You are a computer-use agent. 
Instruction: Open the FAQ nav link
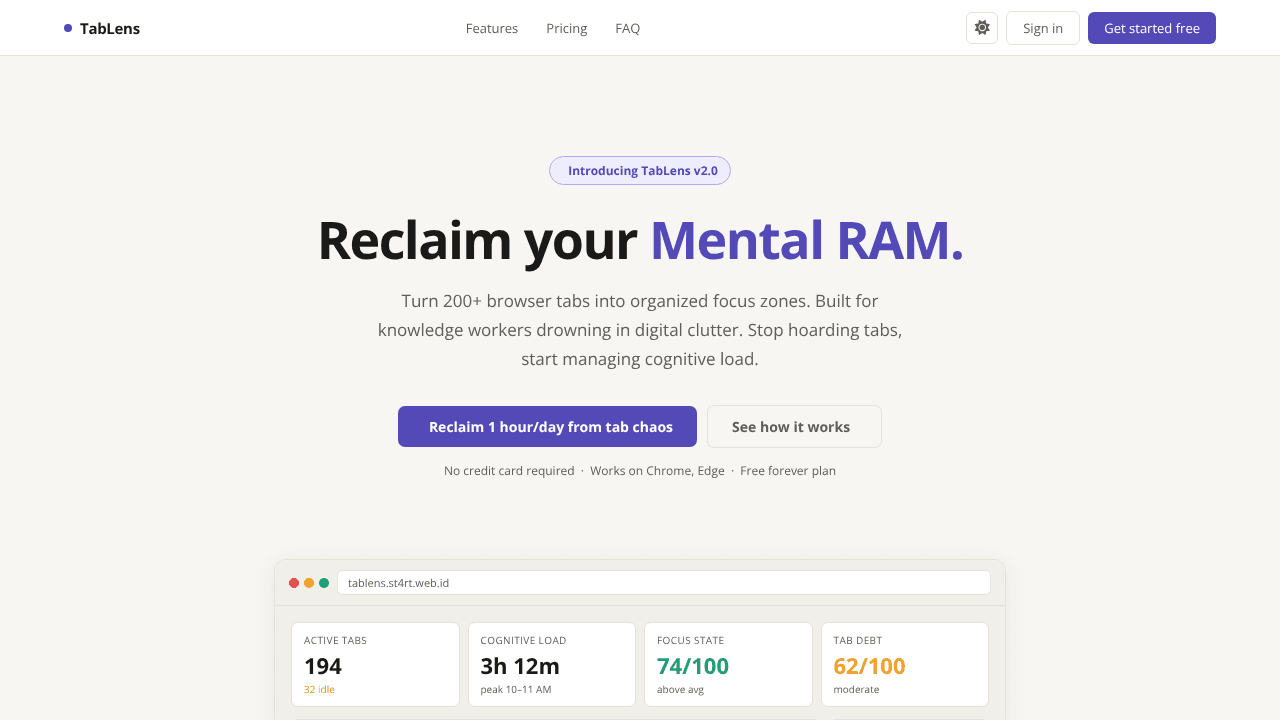[628, 28]
